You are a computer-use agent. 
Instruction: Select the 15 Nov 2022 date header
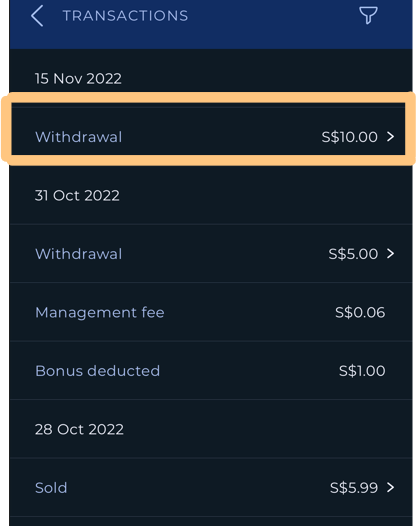[x=78, y=78]
